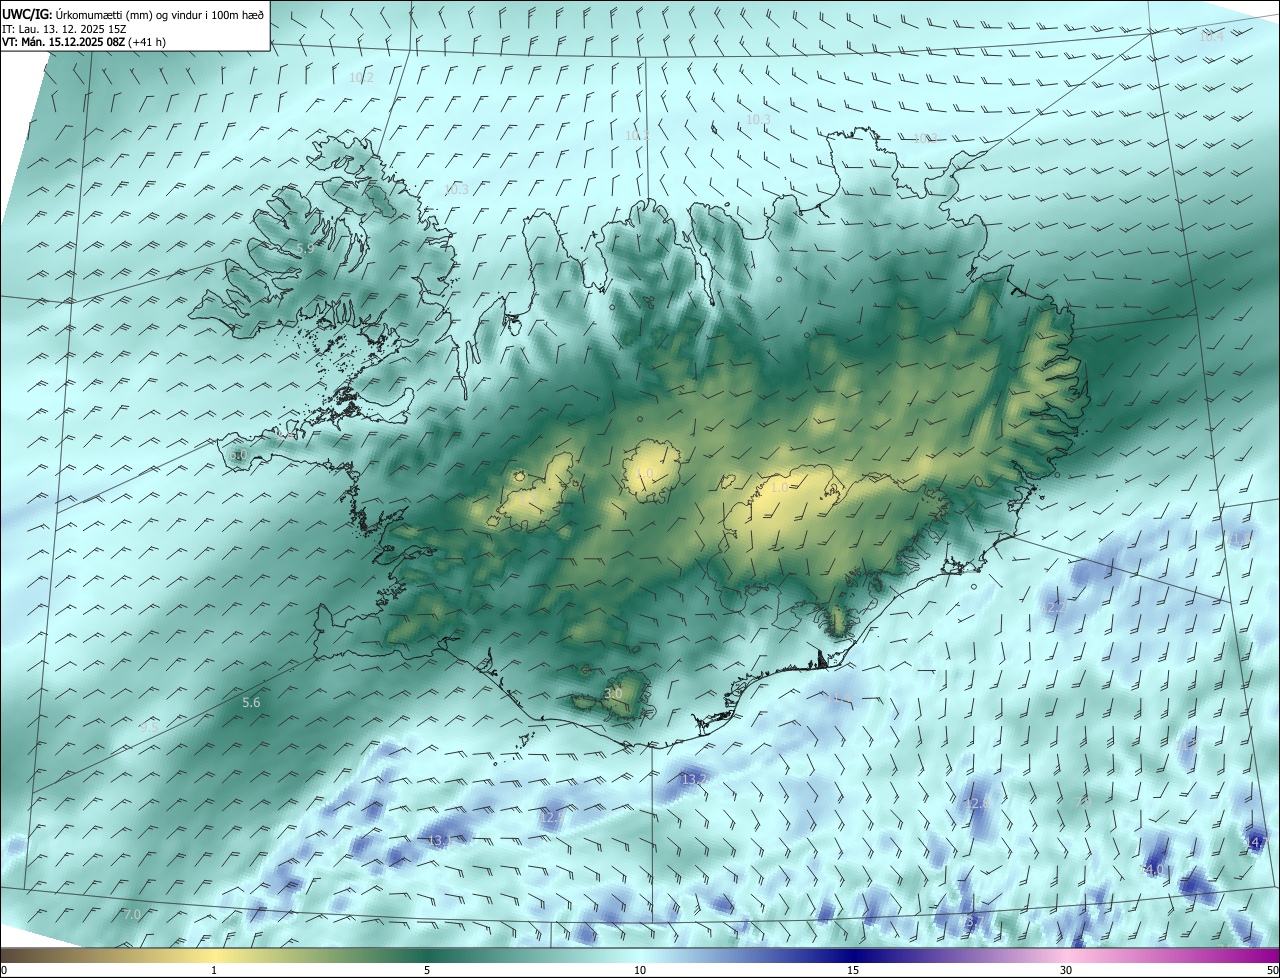1280x978 pixels.
Task: Click the 'IT: Lau. 13. 12. 2025 15Z' line
Action: (x=64, y=29)
